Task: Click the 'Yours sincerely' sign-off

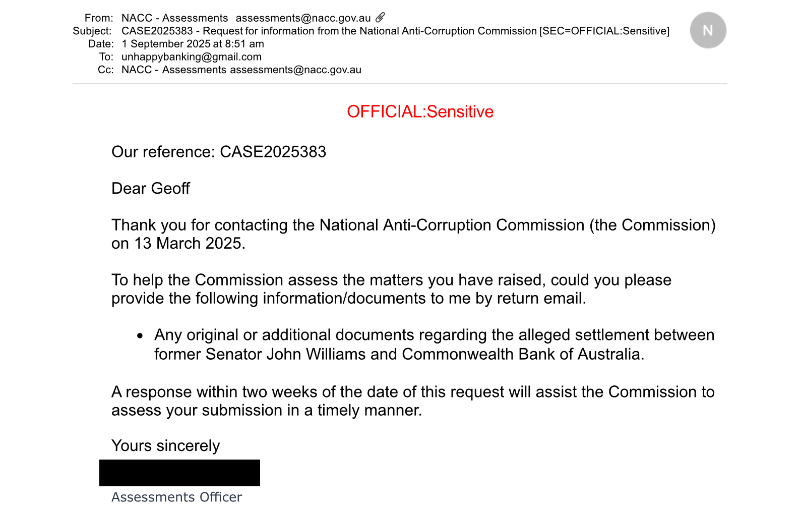Action: 165,445
